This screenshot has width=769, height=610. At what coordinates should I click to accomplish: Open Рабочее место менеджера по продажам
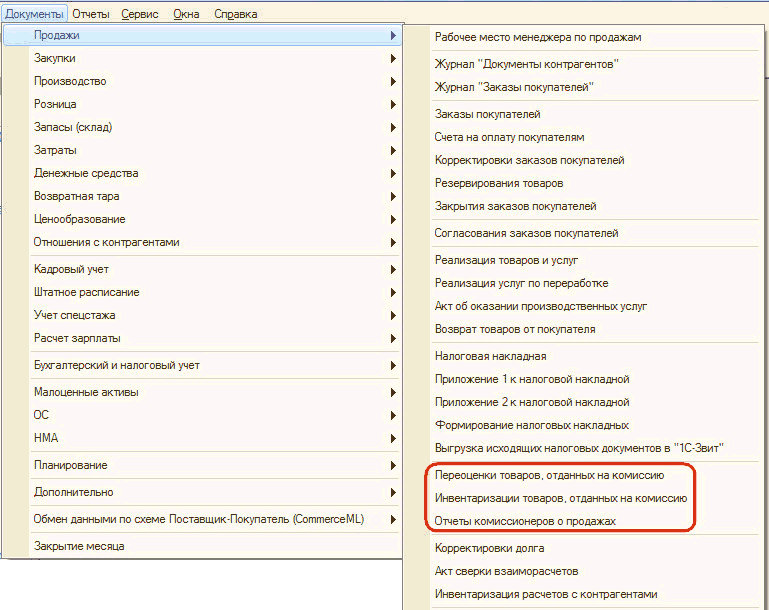538,37
